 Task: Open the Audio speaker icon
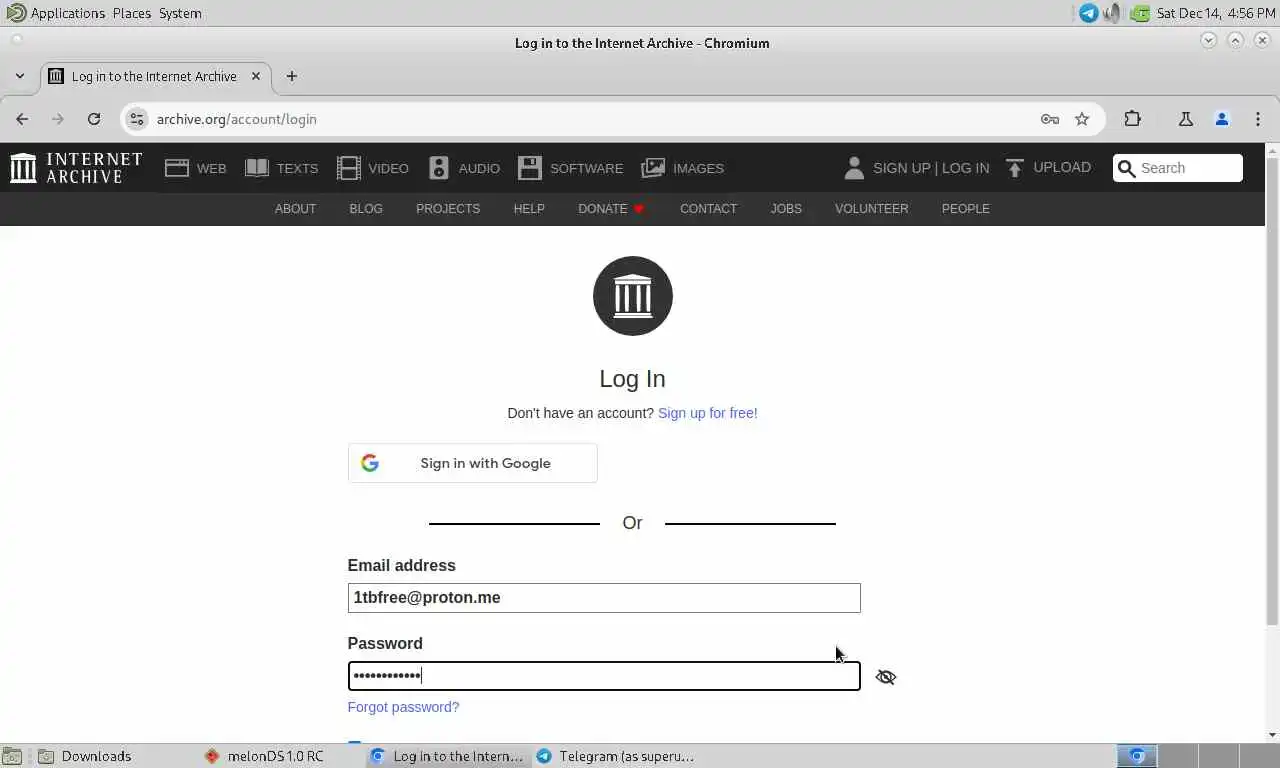click(439, 168)
